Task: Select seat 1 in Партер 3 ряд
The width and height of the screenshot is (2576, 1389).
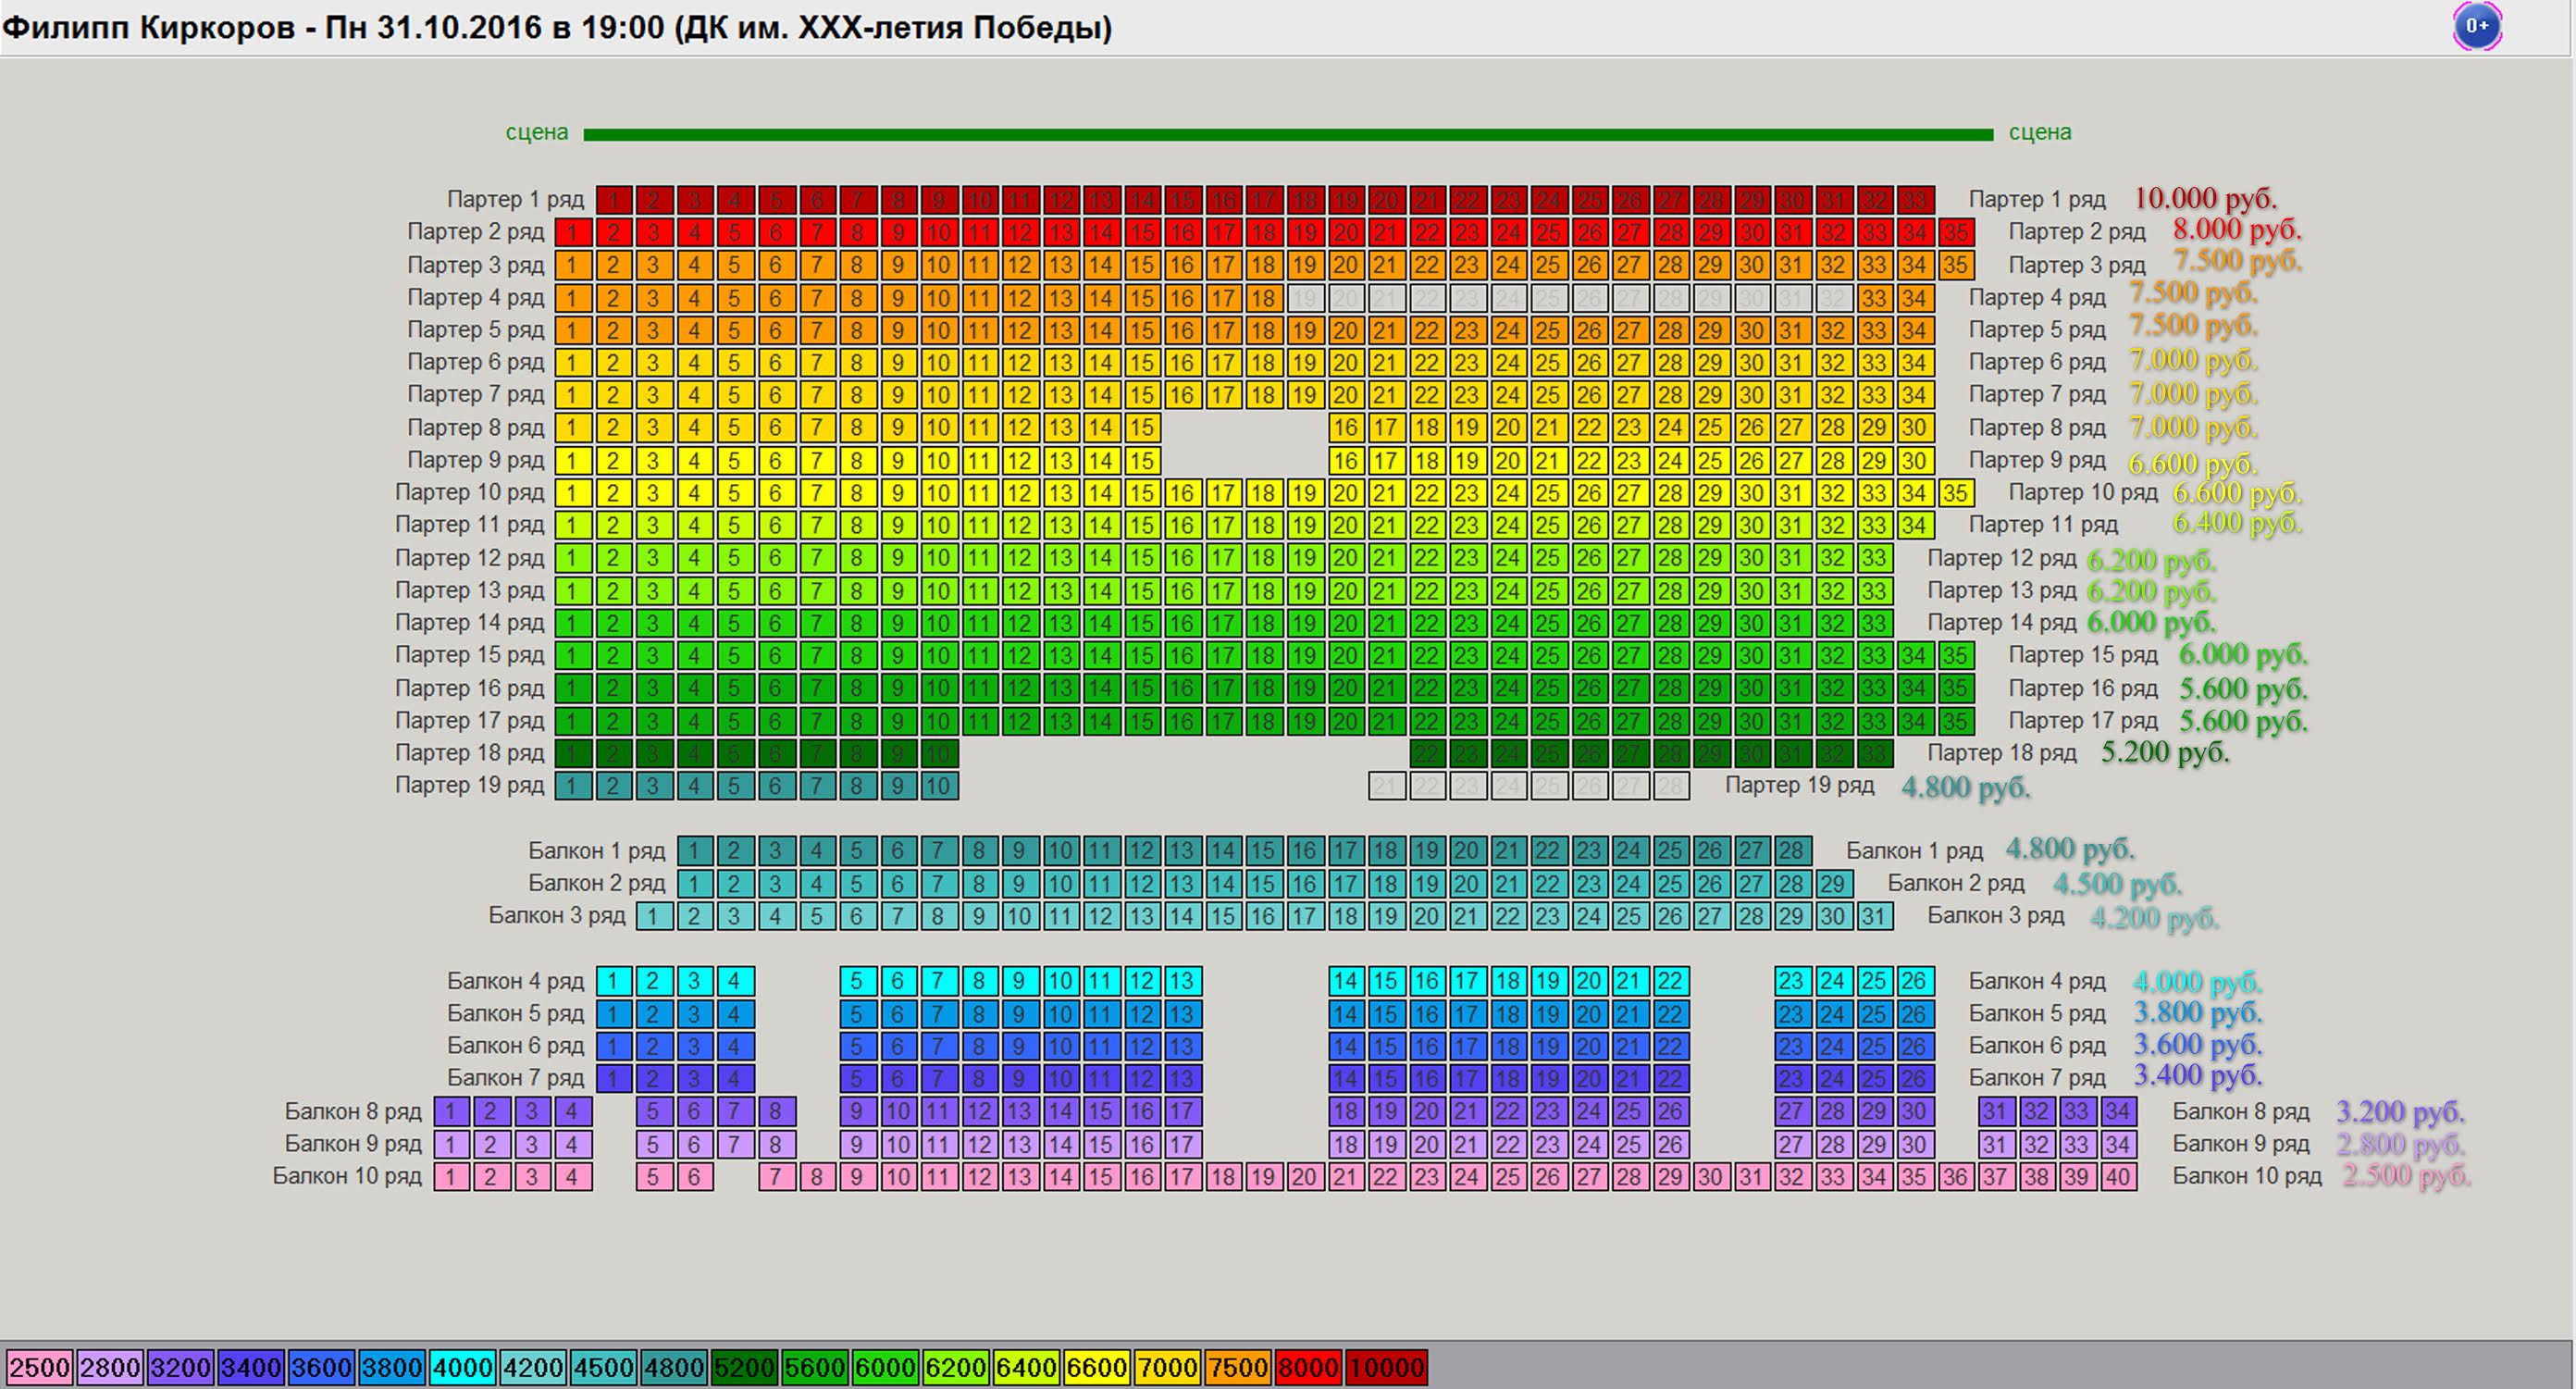Action: [x=572, y=266]
